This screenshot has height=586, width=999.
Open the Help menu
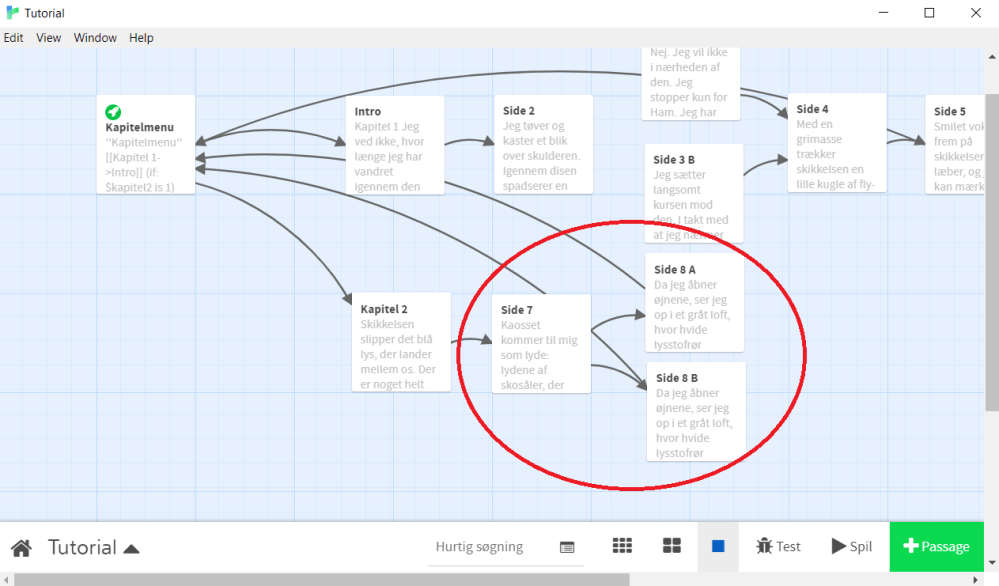[x=141, y=38]
